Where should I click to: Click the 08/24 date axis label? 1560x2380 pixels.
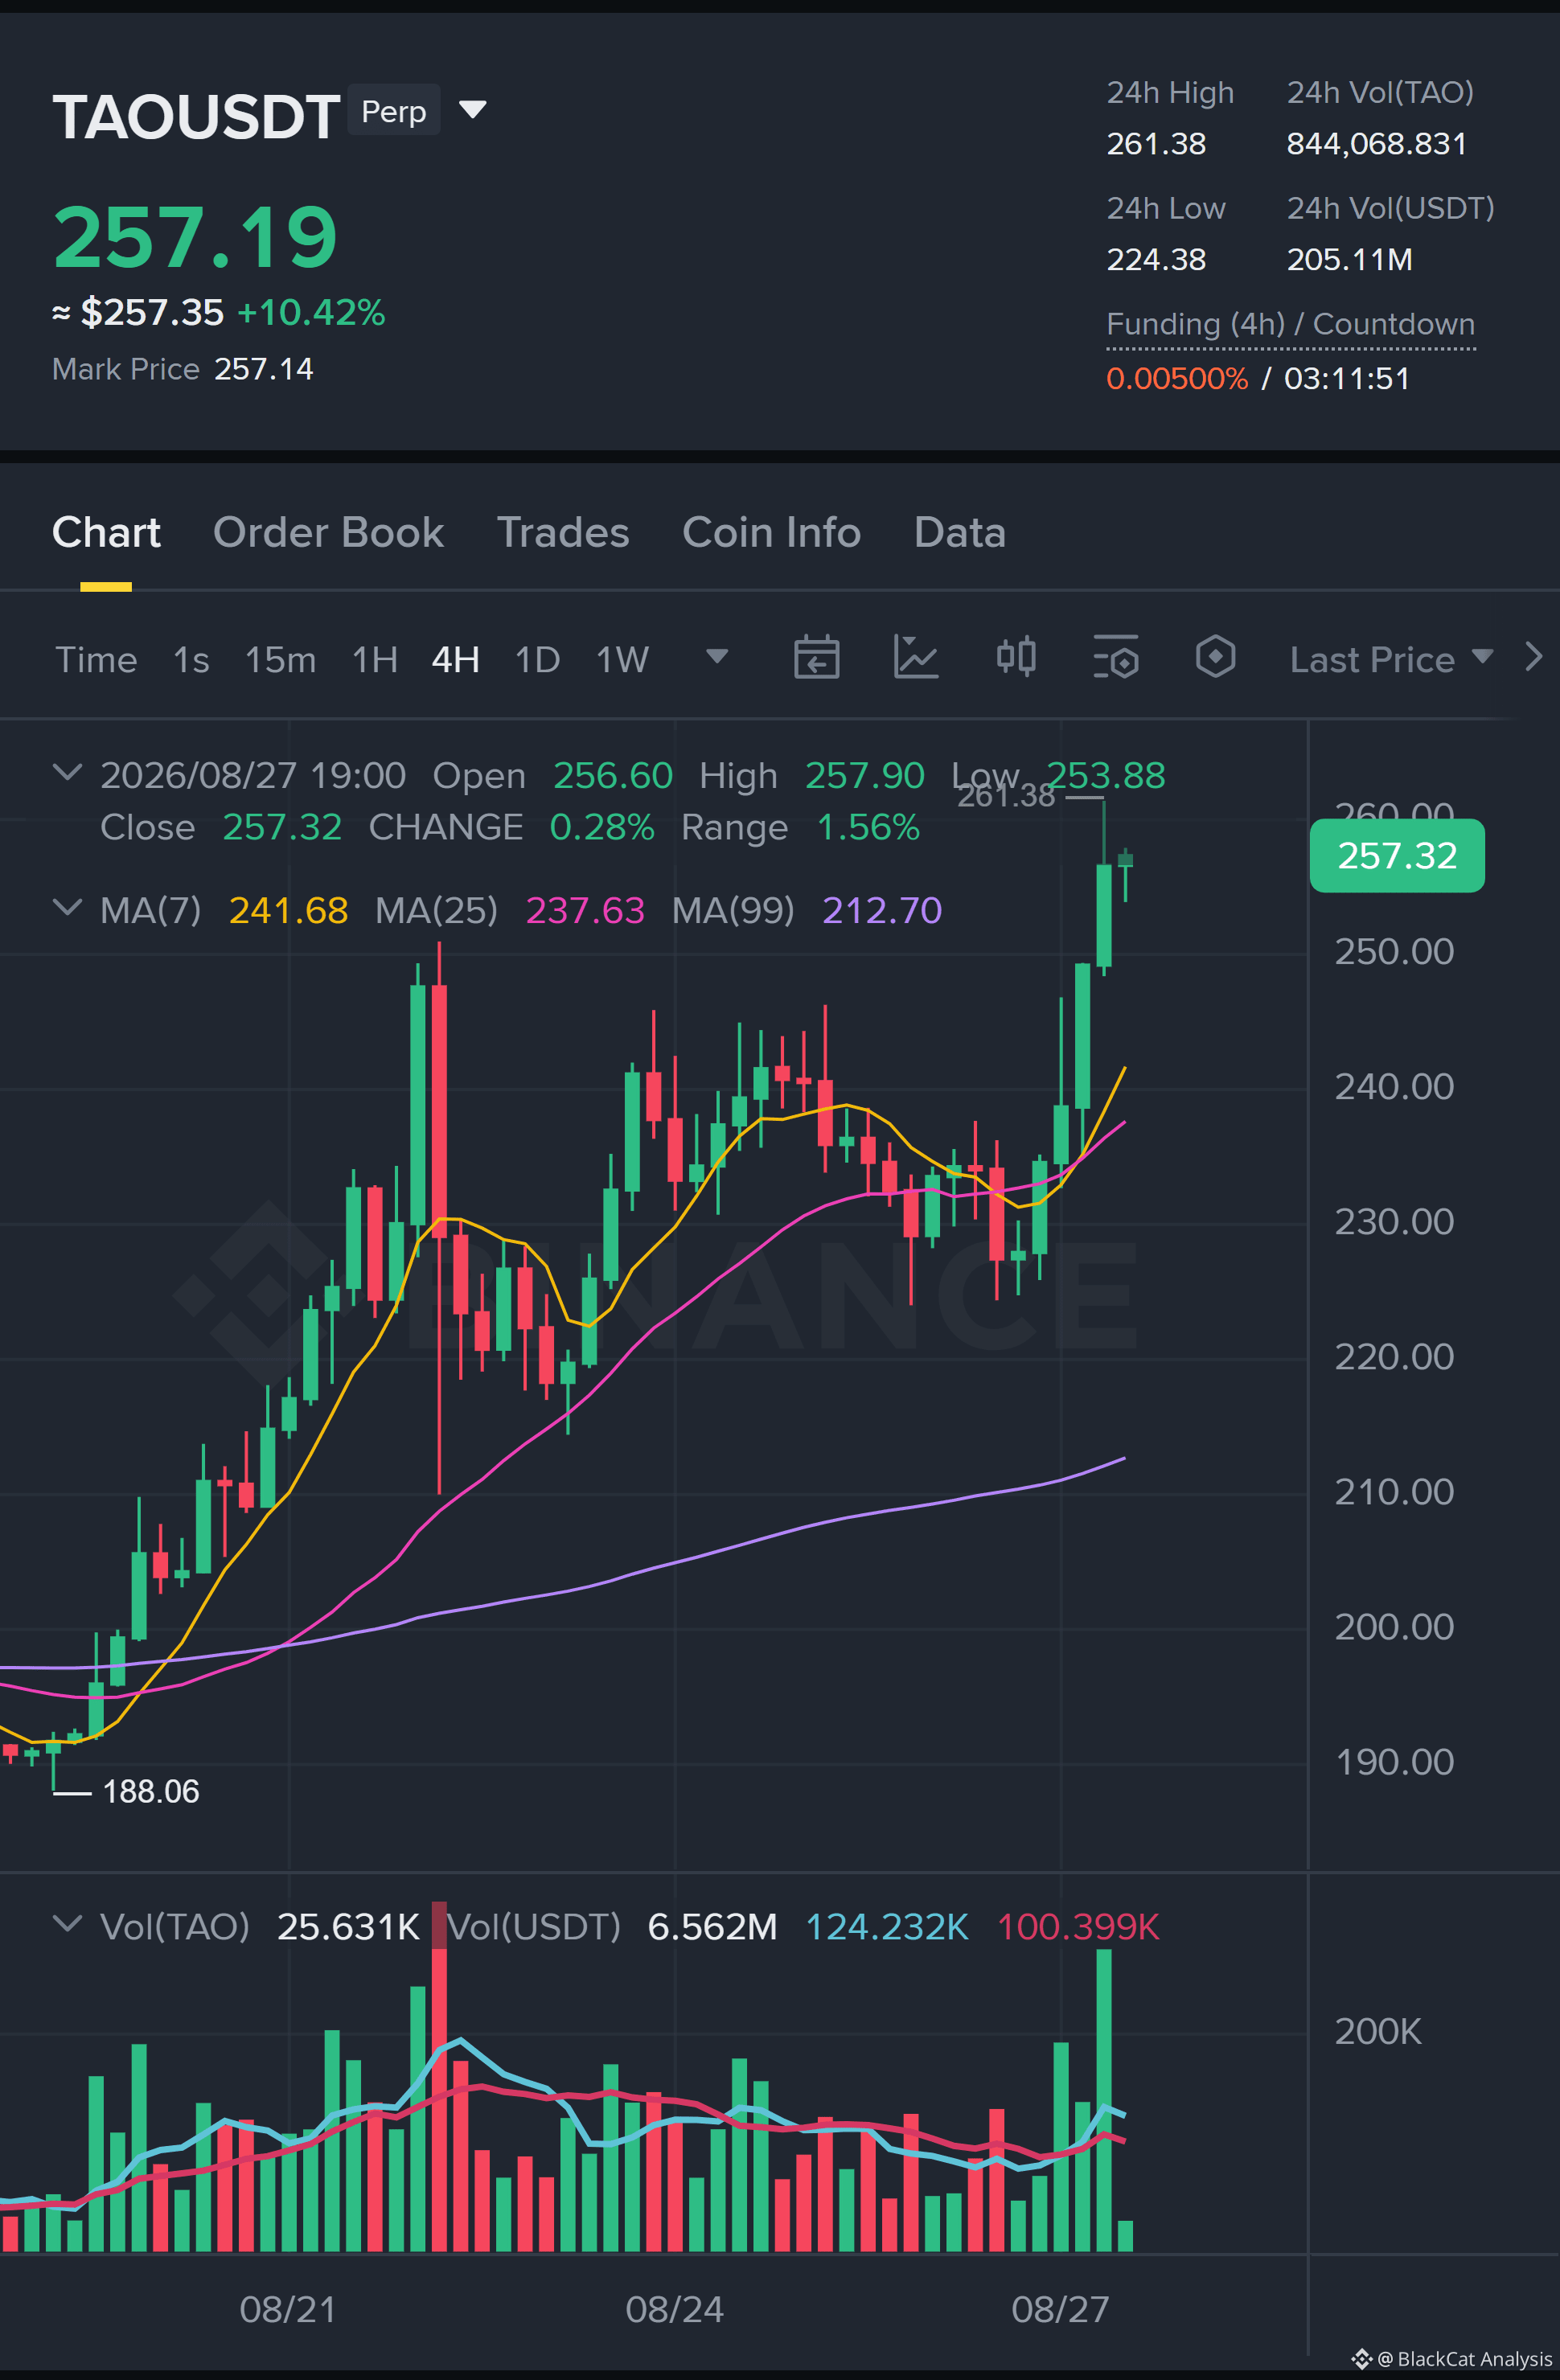tap(674, 2310)
